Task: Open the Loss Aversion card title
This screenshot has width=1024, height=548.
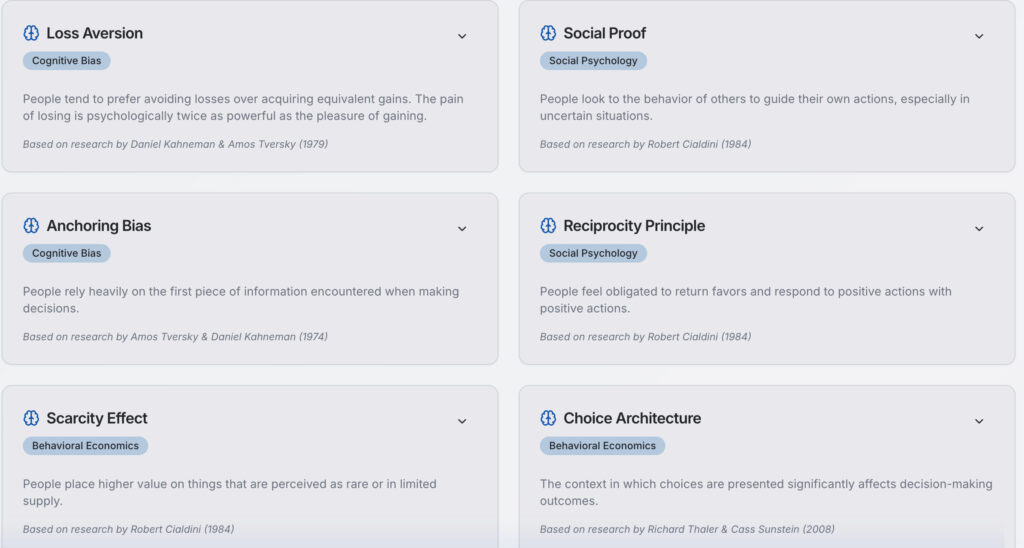Action: pyautogui.click(x=95, y=33)
